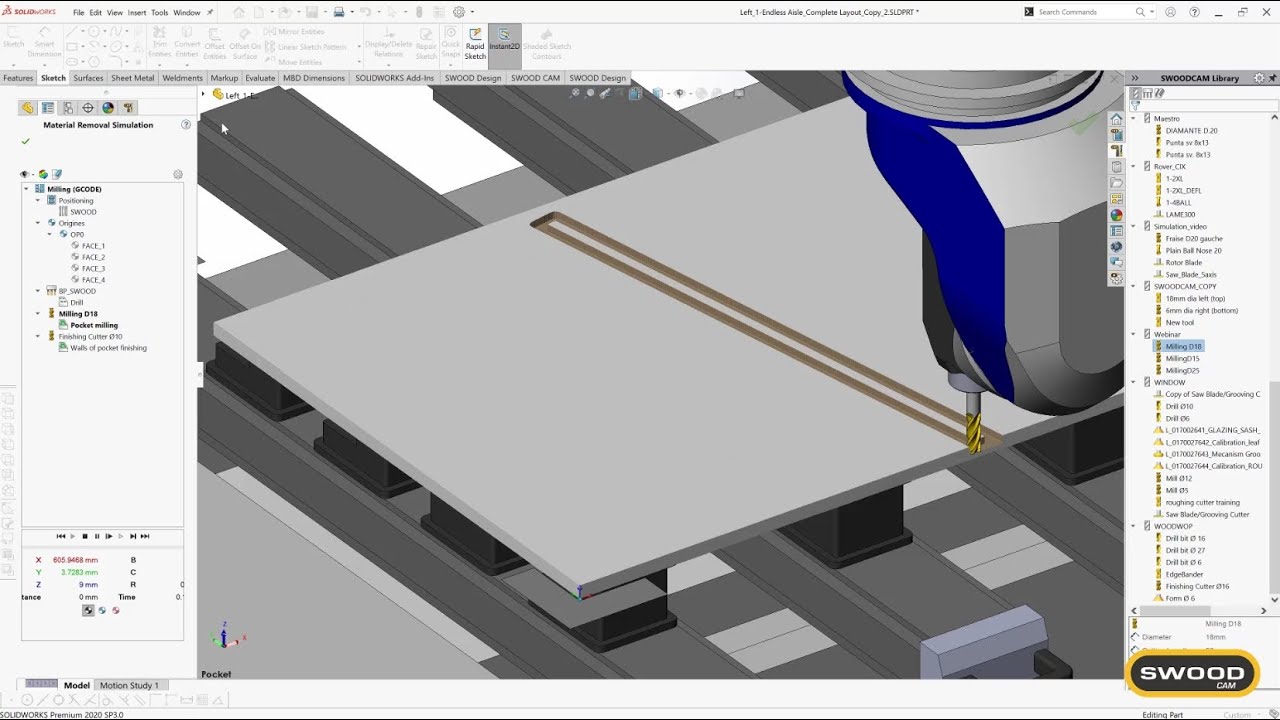Select Pocket milling operation in tree
Viewport: 1280px width, 720px height.
[94, 325]
